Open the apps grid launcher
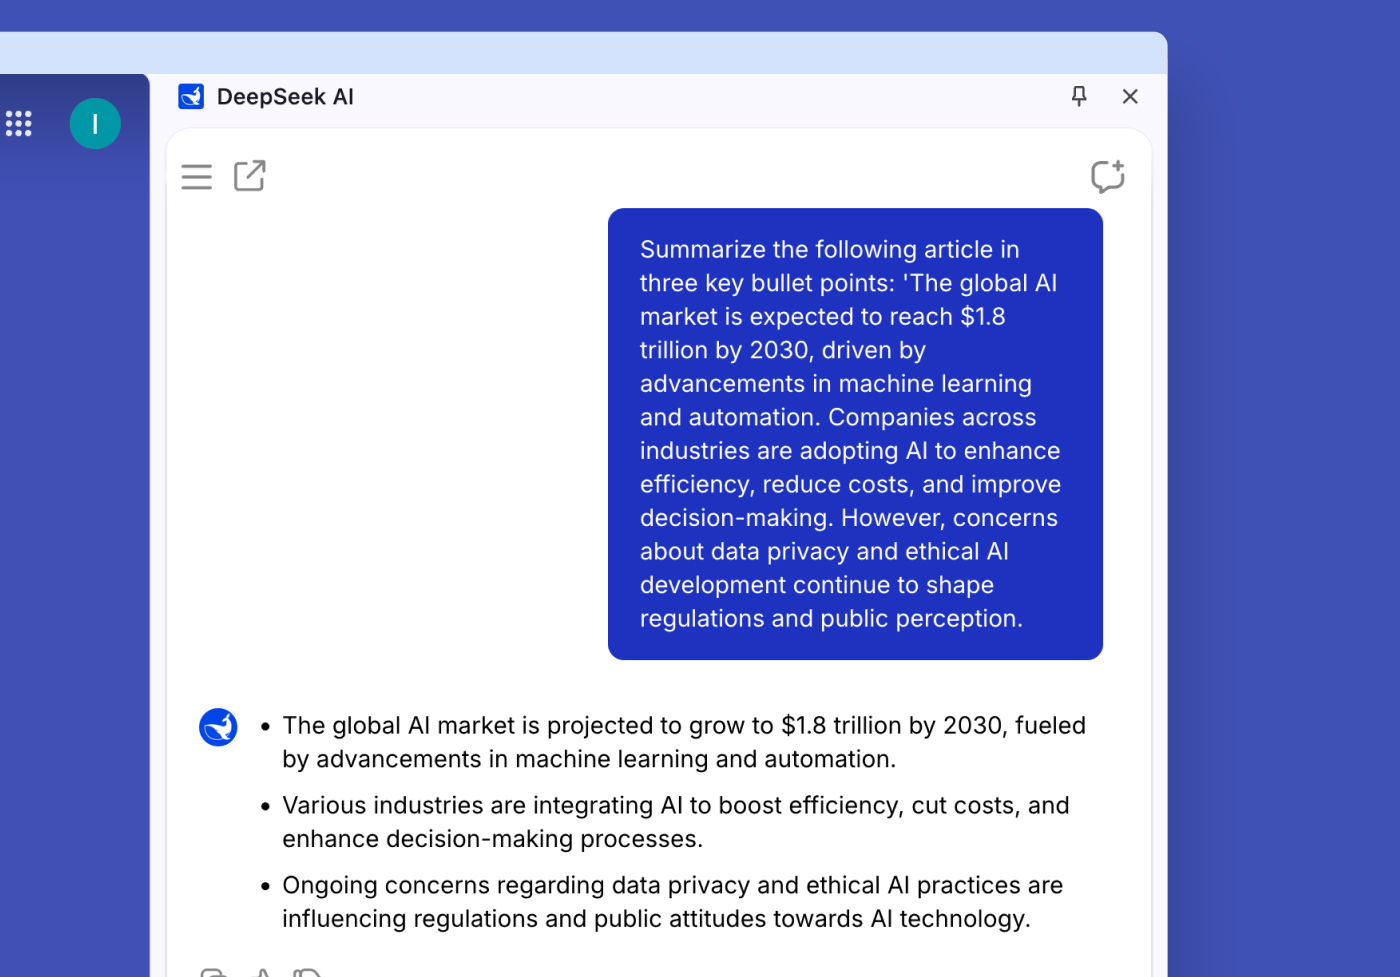This screenshot has height=977, width=1400. pyautogui.click(x=19, y=124)
